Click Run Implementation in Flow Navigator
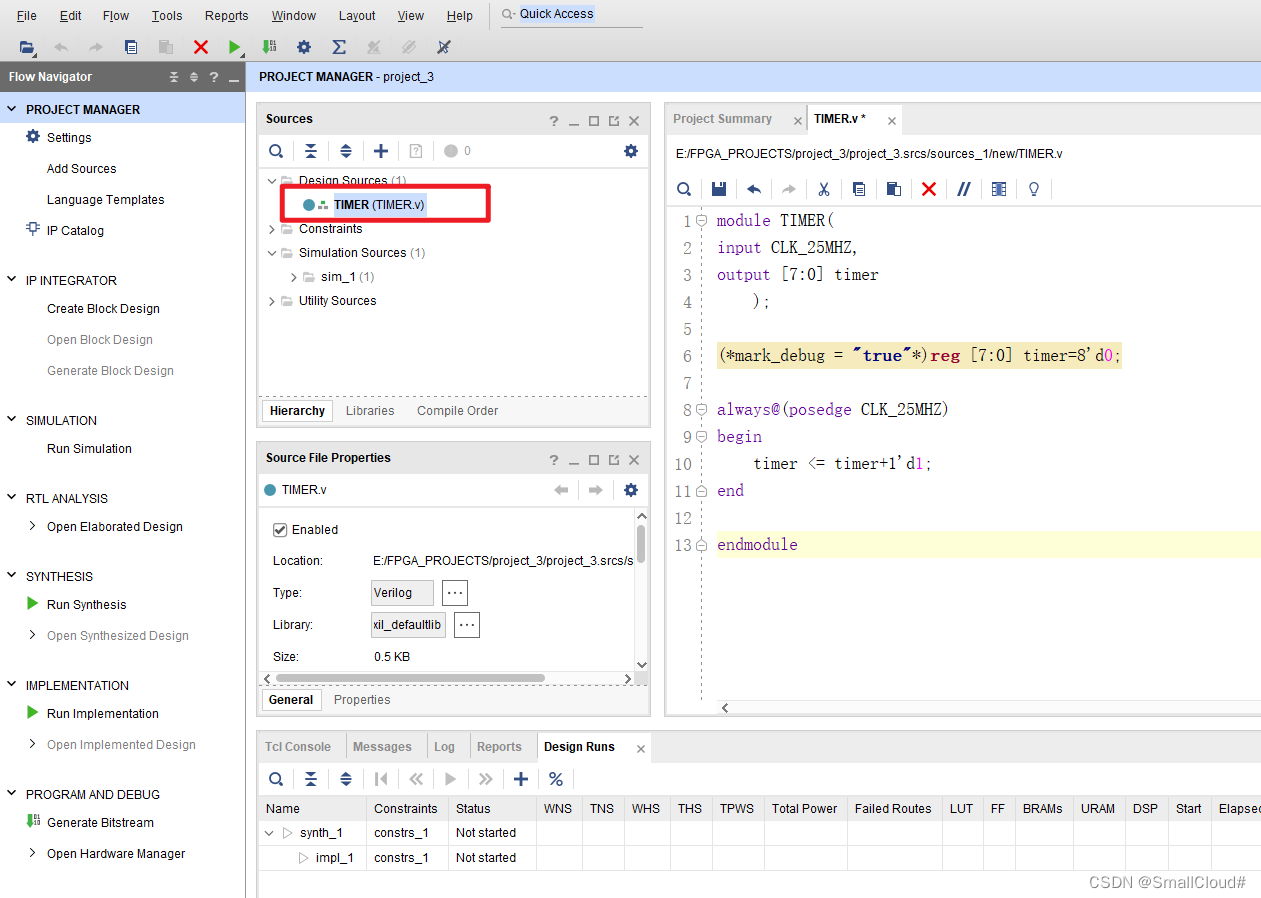This screenshot has width=1261, height=898. (x=102, y=714)
